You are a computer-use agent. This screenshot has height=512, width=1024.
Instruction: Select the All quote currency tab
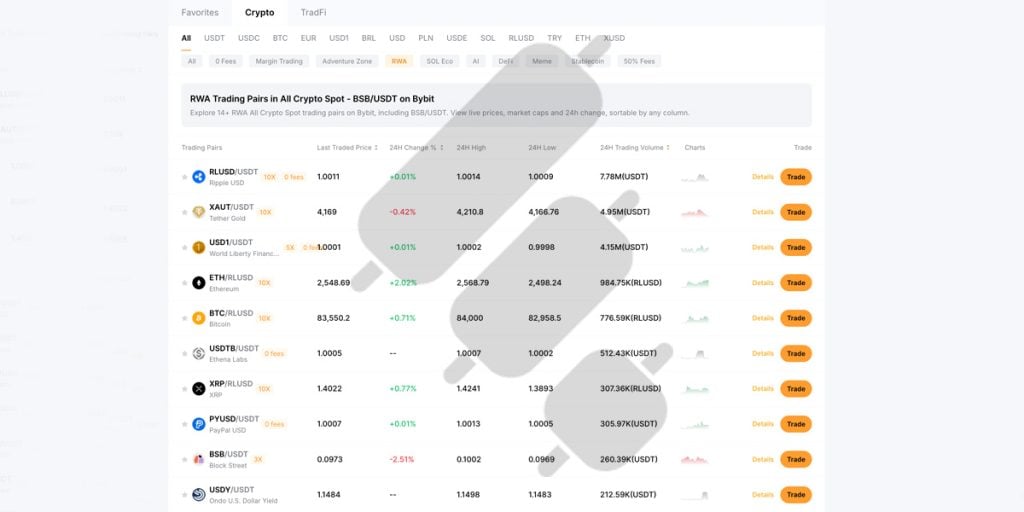186,39
